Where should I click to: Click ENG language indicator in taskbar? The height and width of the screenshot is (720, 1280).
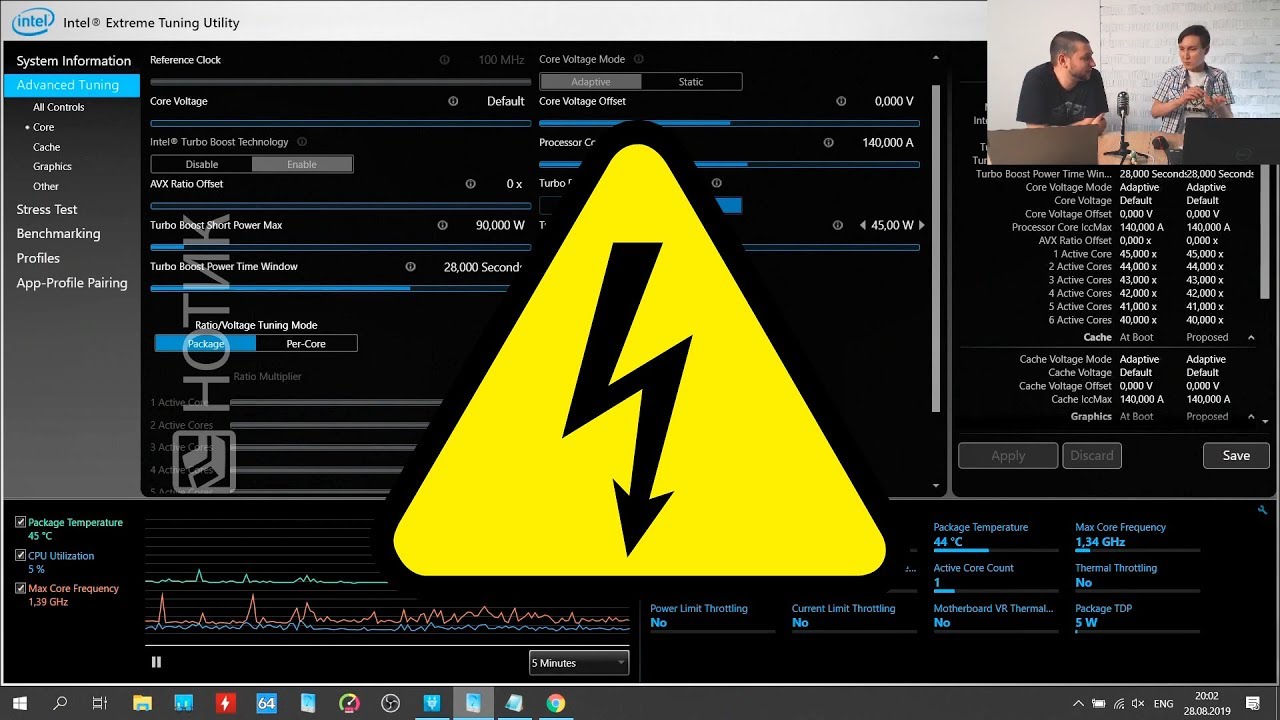point(1164,703)
